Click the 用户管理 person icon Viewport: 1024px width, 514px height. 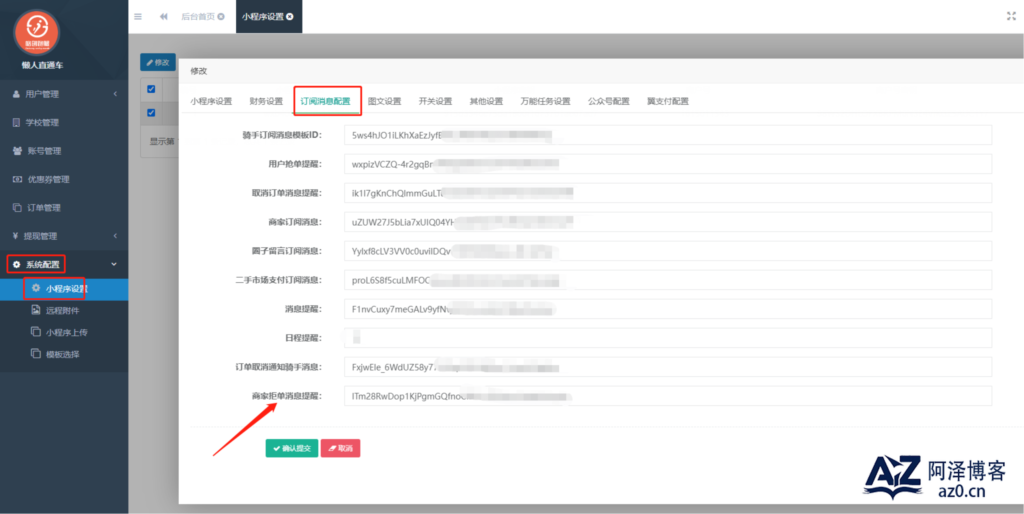(16, 94)
